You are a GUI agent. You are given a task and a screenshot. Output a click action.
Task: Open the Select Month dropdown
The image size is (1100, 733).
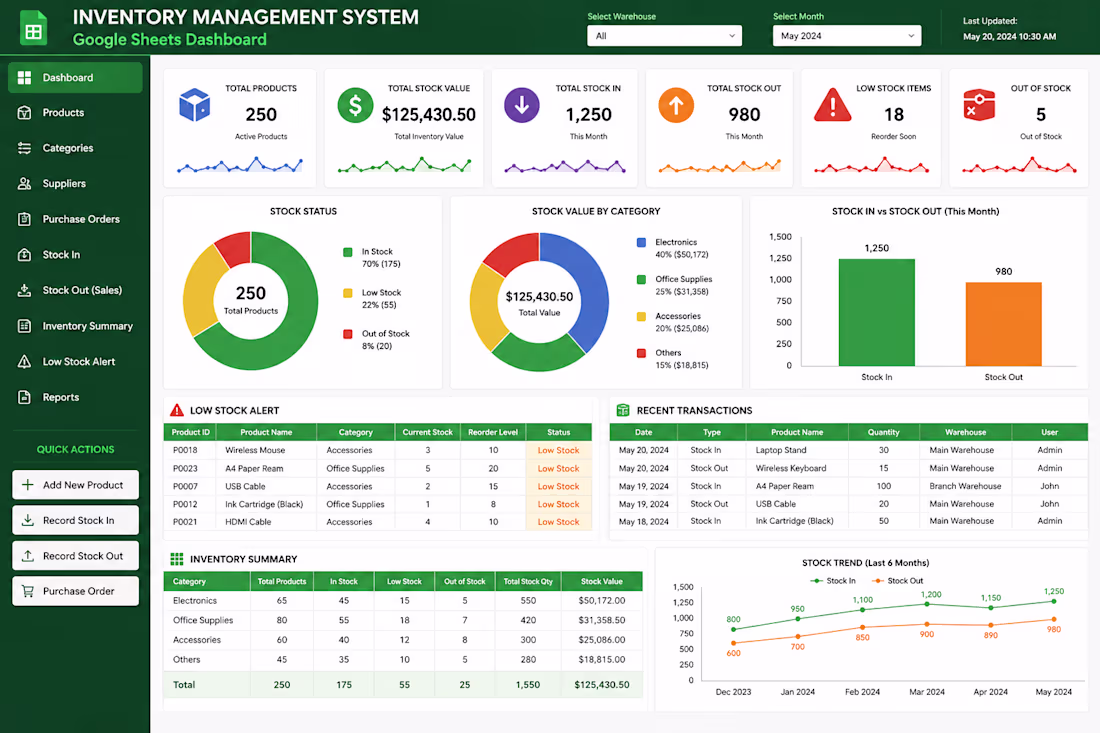point(847,36)
